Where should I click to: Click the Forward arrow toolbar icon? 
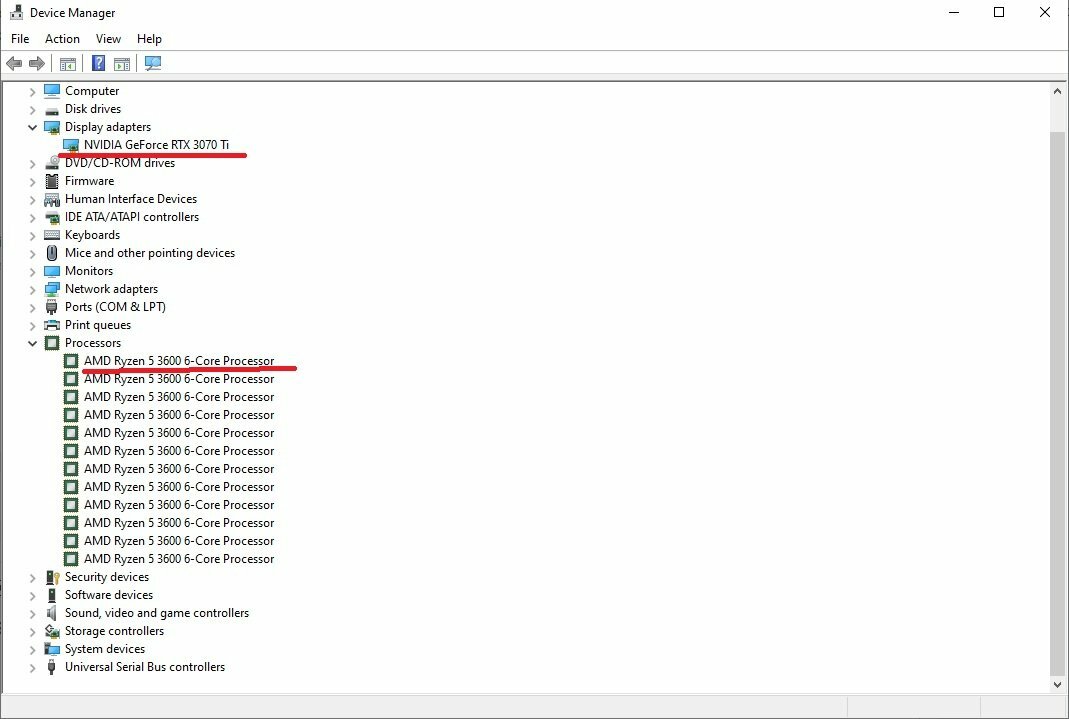(37, 63)
